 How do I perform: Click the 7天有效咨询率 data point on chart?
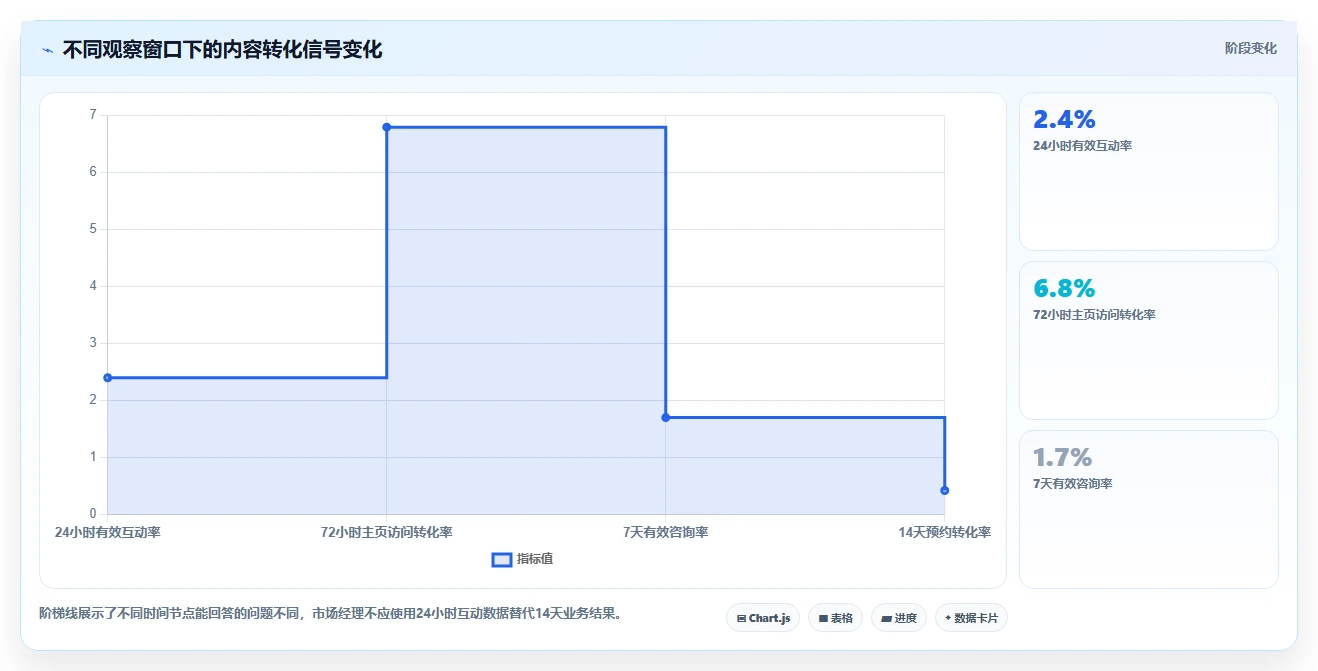point(666,417)
